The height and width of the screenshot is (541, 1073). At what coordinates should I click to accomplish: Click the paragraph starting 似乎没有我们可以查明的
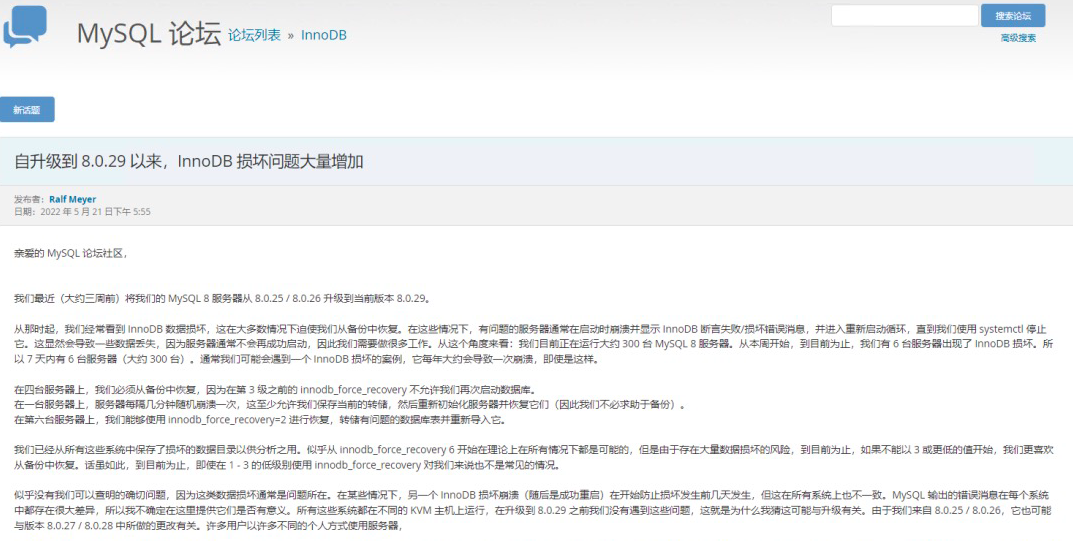pos(534,510)
